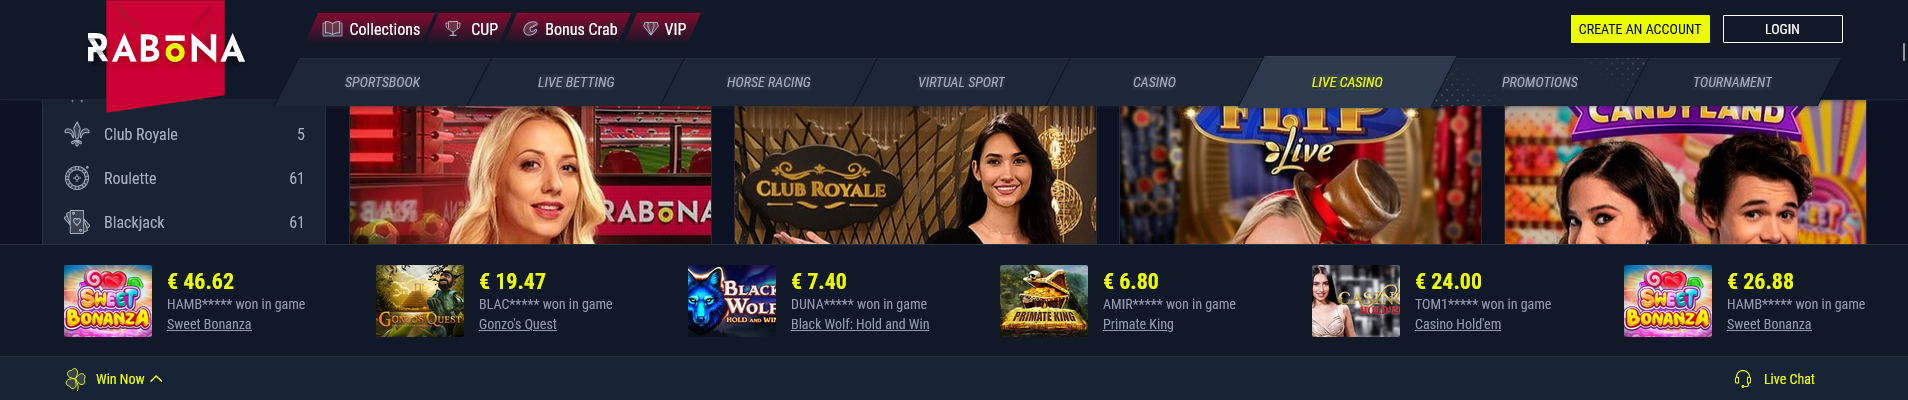
Task: Open the Casino tab
Action: tap(1154, 82)
